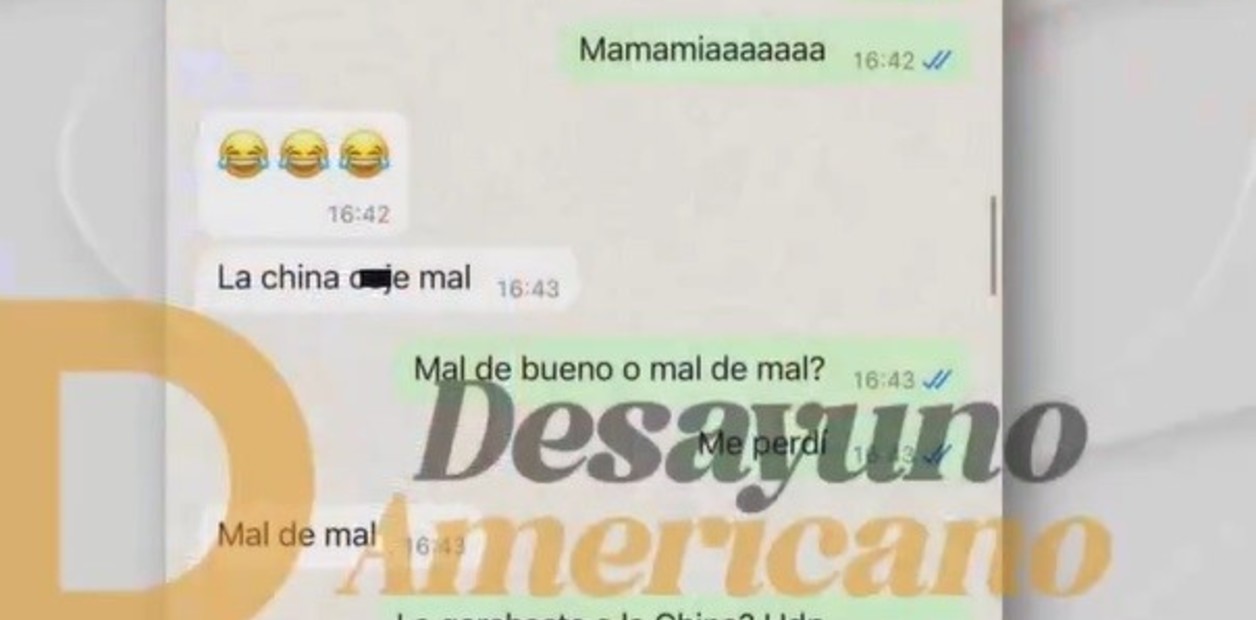
Task: Click the 16:42 timestamp under the emojis
Action: (358, 214)
